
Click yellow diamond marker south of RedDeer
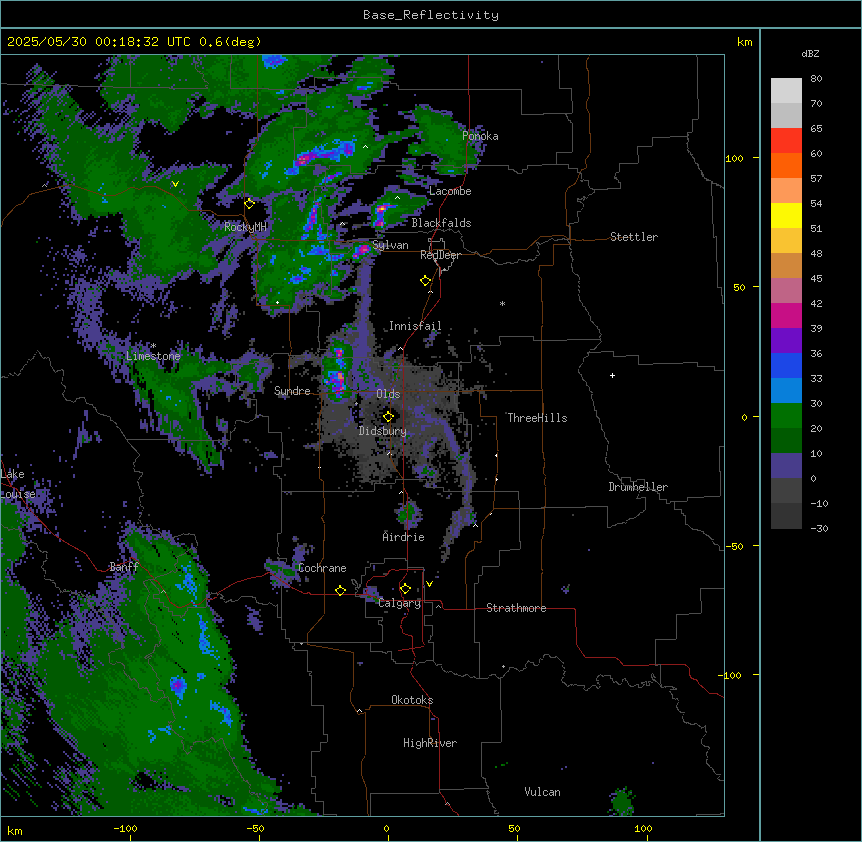(425, 281)
